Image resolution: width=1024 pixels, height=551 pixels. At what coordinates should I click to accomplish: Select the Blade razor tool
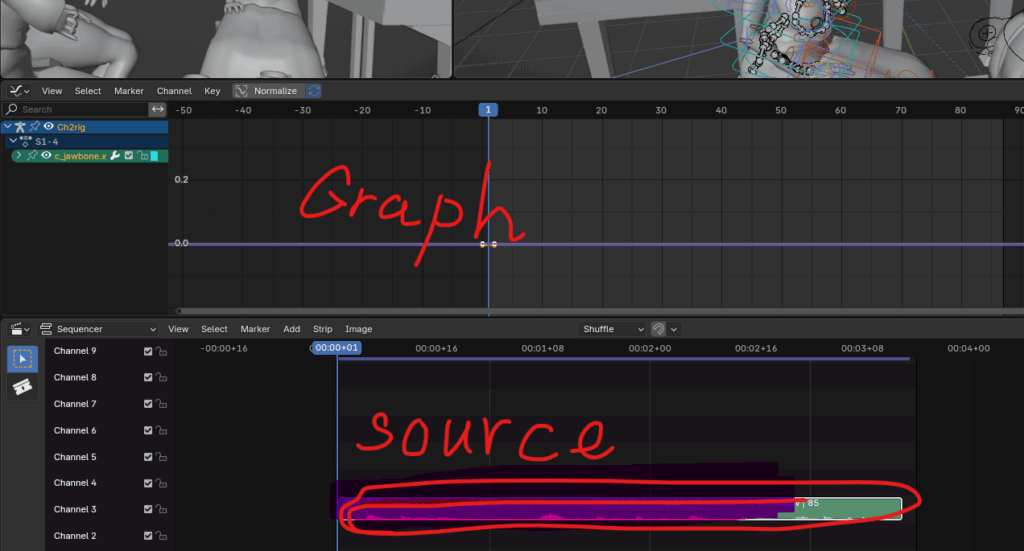[x=22, y=387]
